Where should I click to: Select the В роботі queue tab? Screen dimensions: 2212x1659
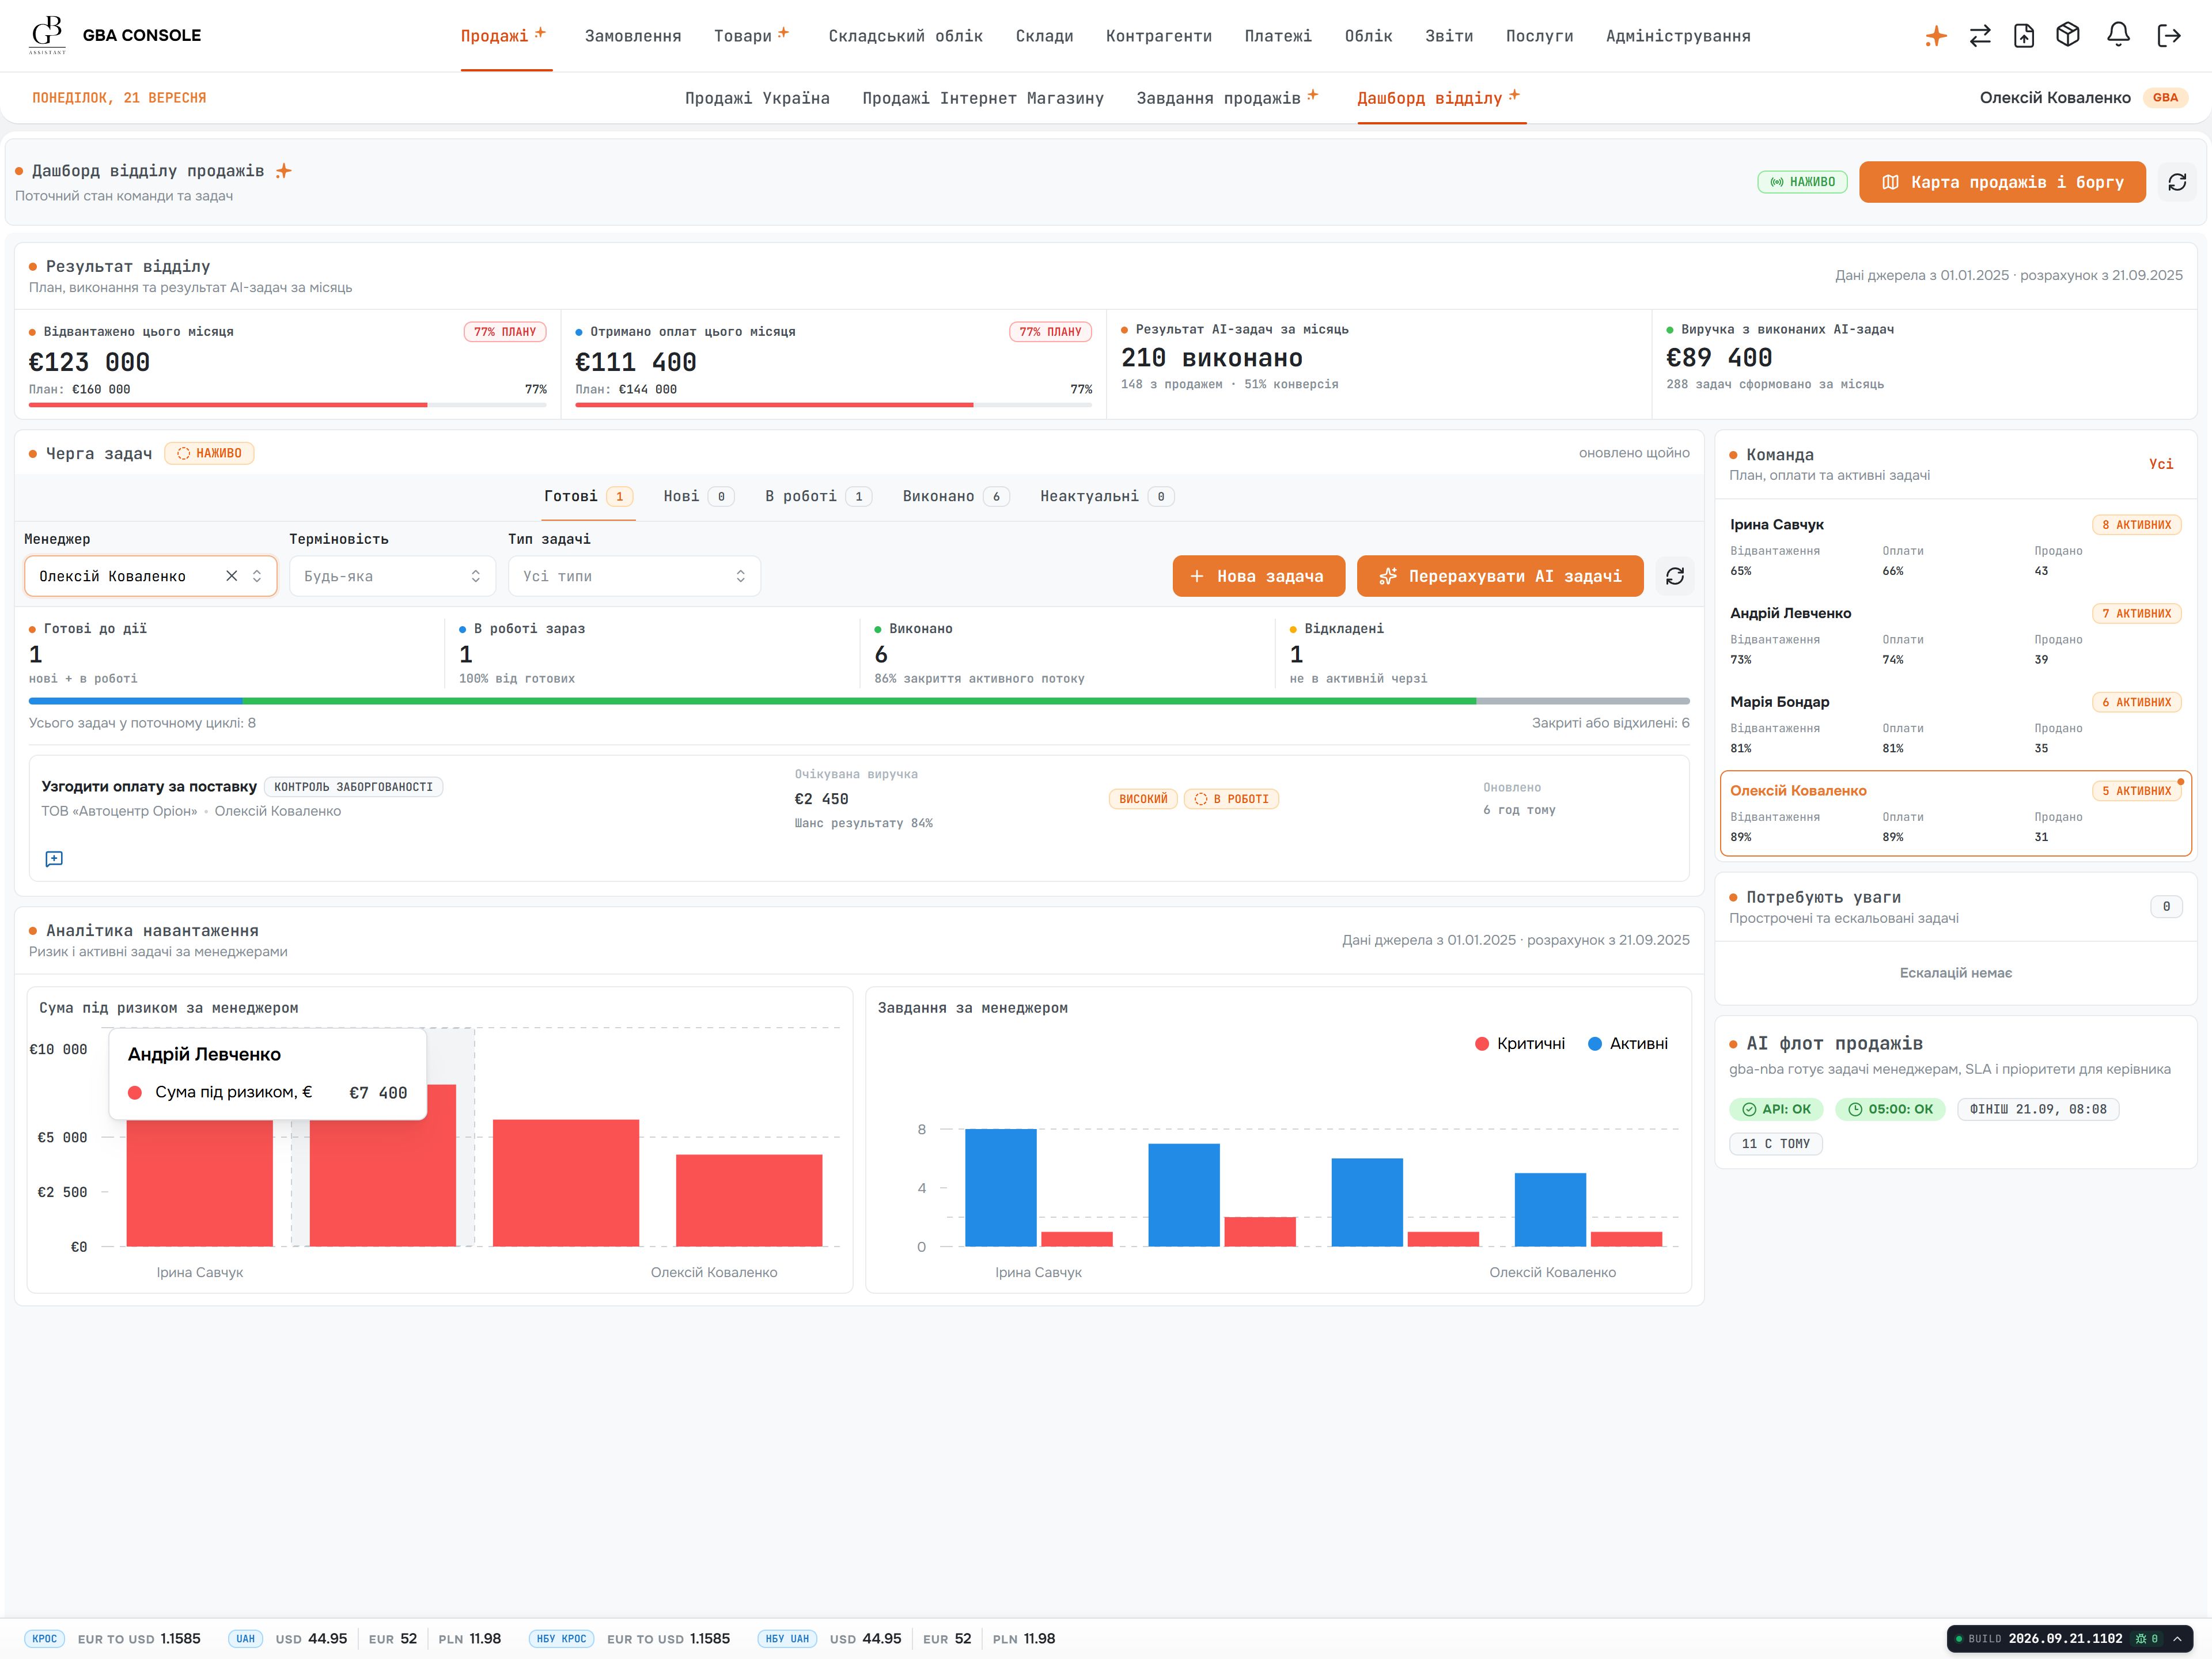click(818, 496)
